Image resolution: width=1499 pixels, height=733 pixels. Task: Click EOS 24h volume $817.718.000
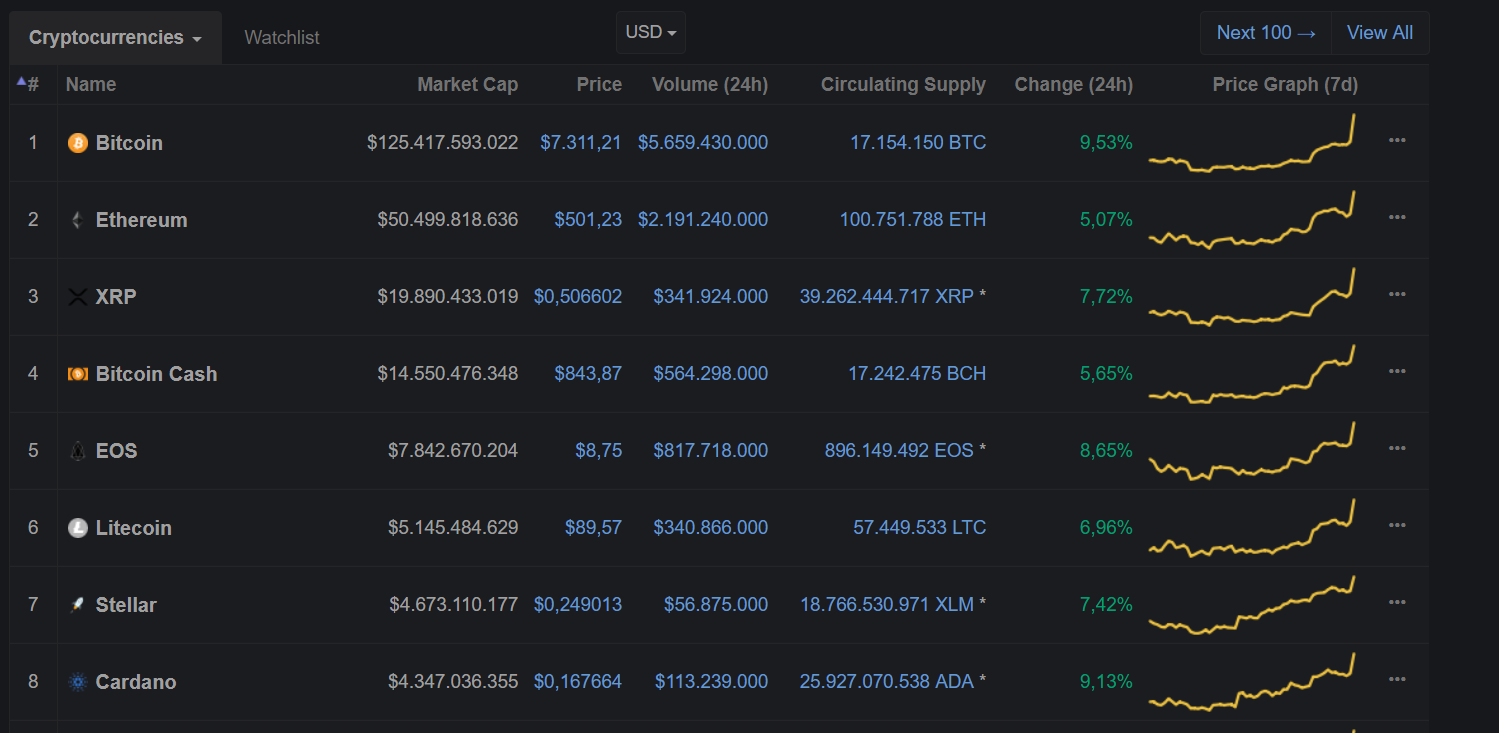point(711,451)
